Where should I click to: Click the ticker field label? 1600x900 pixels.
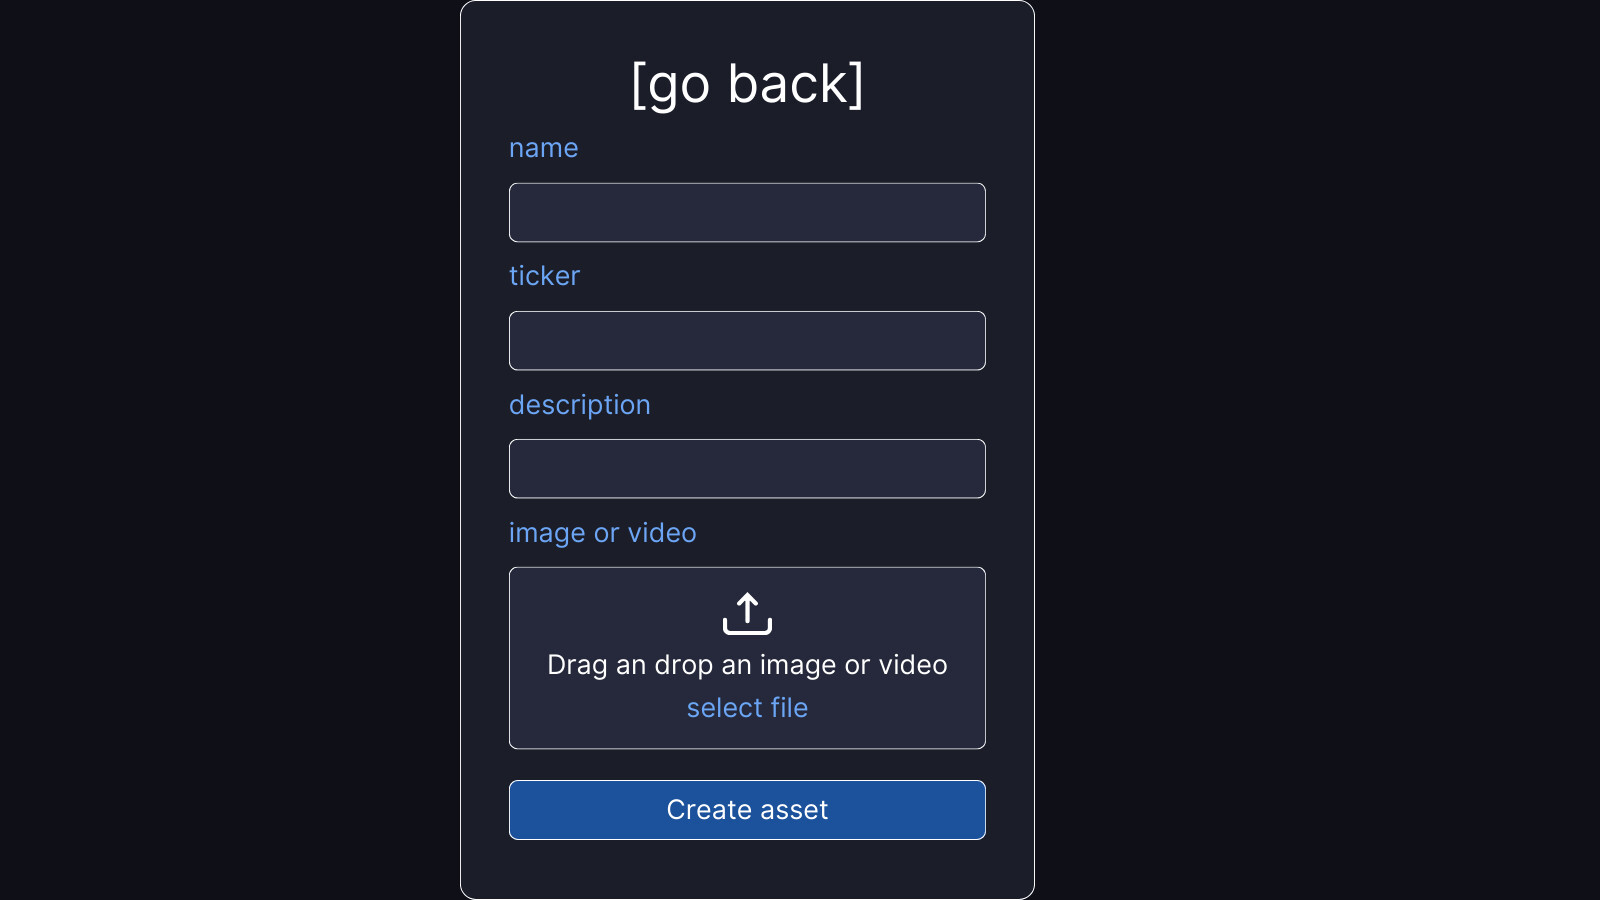(544, 276)
